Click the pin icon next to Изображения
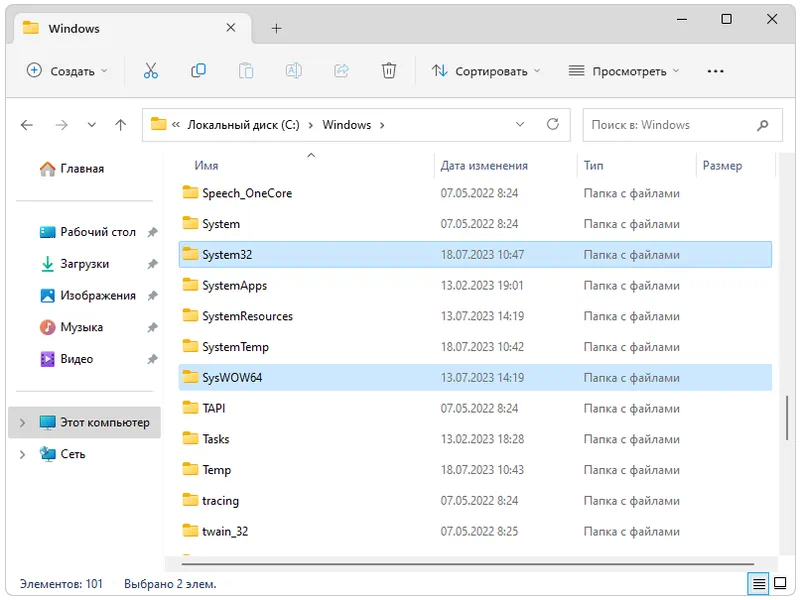 152,296
